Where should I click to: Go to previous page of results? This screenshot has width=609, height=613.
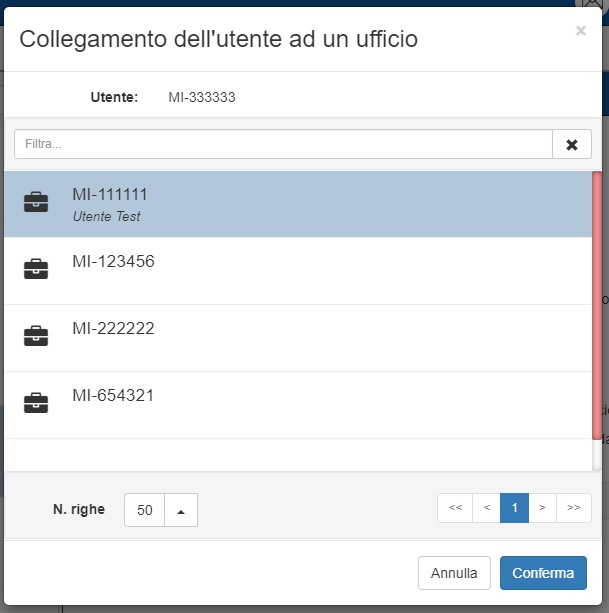[486, 508]
